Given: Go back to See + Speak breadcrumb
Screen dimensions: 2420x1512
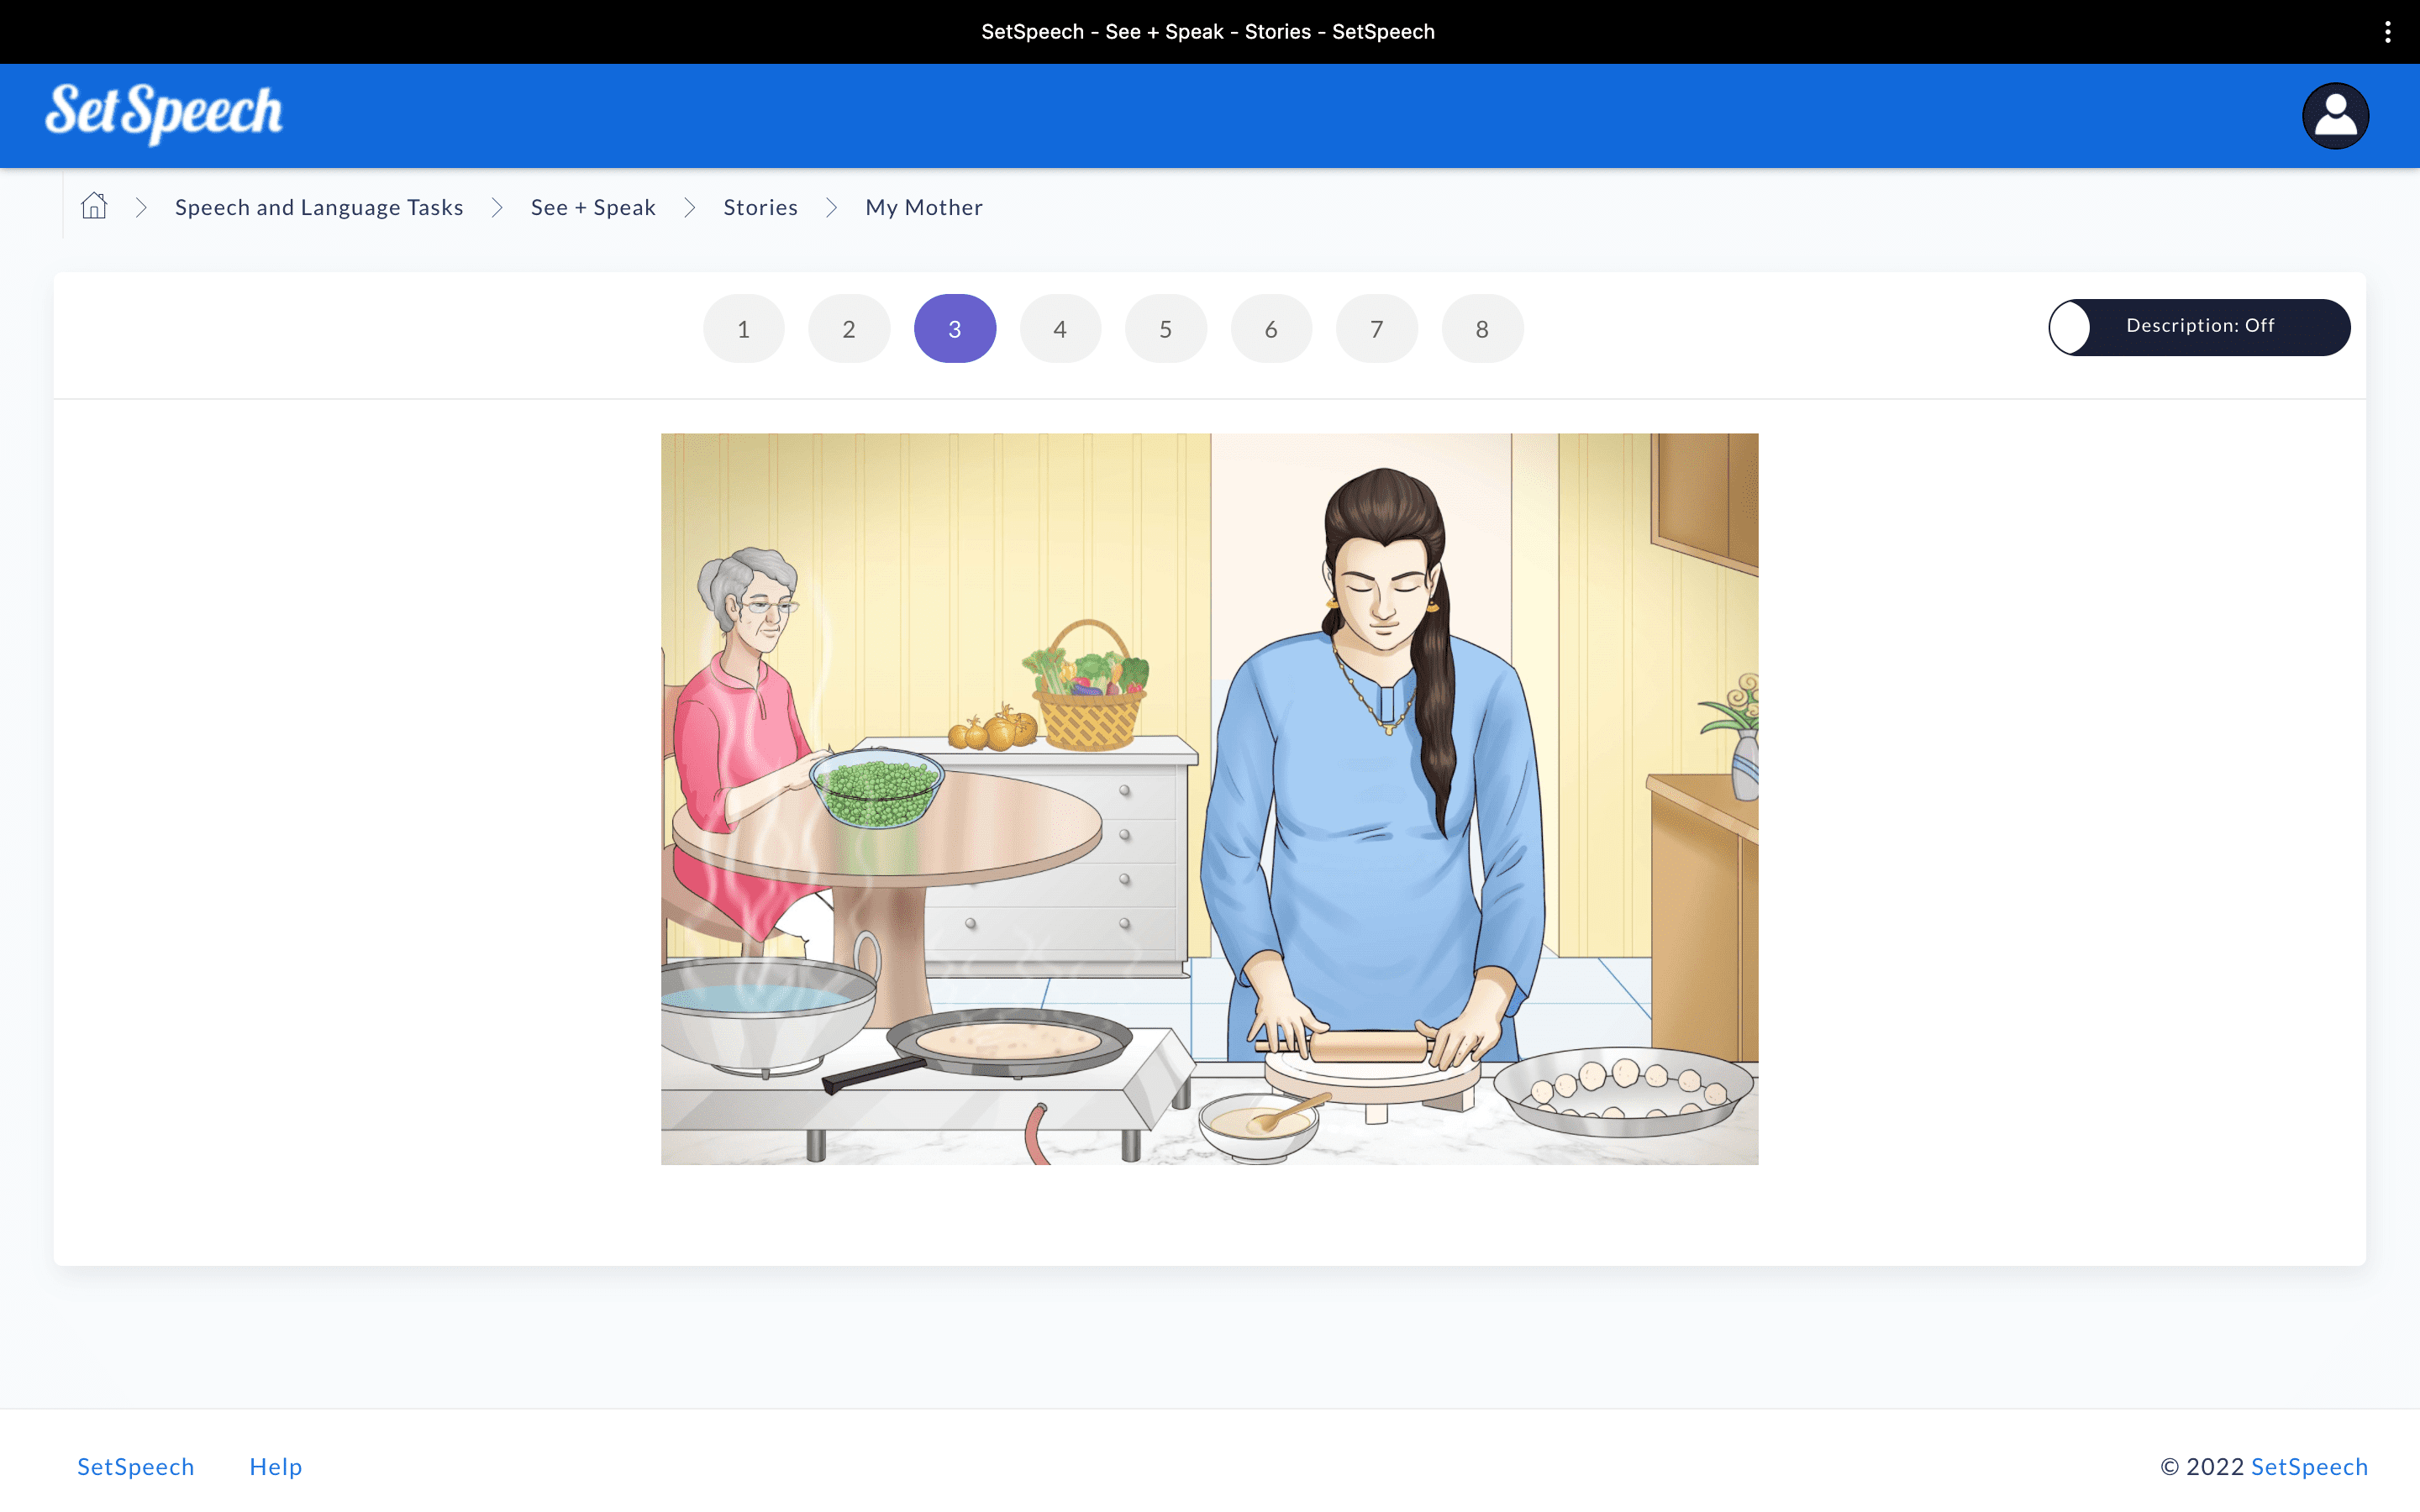Looking at the screenshot, I should click(x=593, y=207).
